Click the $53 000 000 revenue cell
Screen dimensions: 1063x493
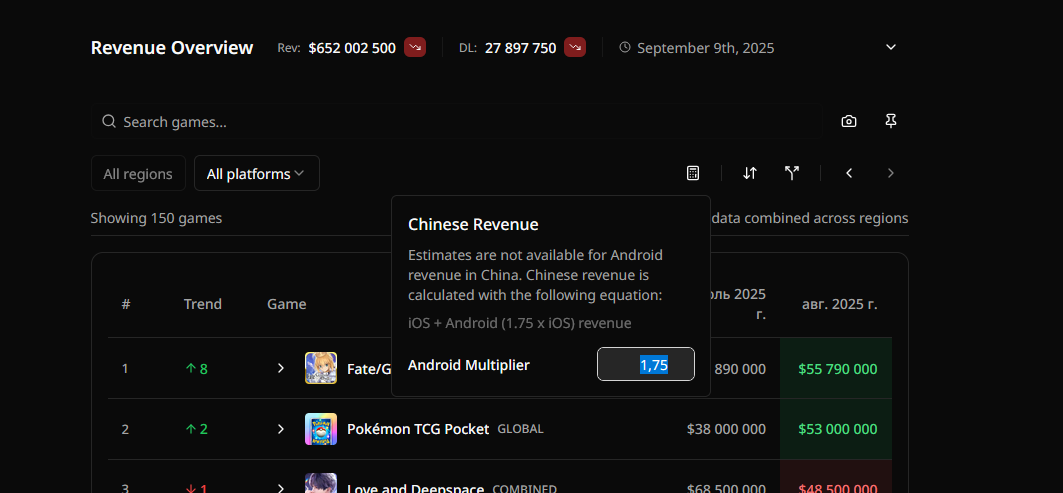click(x=837, y=429)
